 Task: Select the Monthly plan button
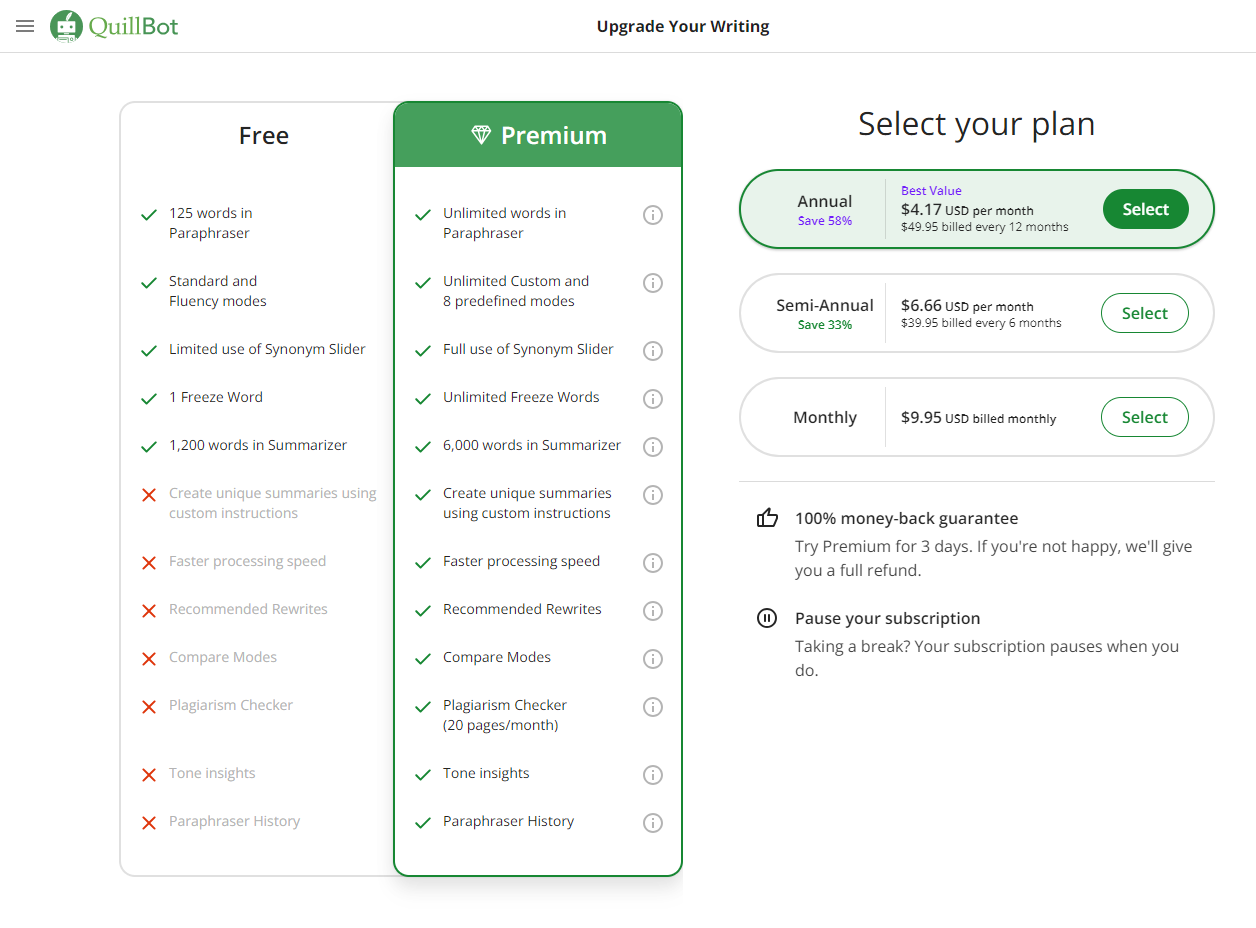point(1145,417)
